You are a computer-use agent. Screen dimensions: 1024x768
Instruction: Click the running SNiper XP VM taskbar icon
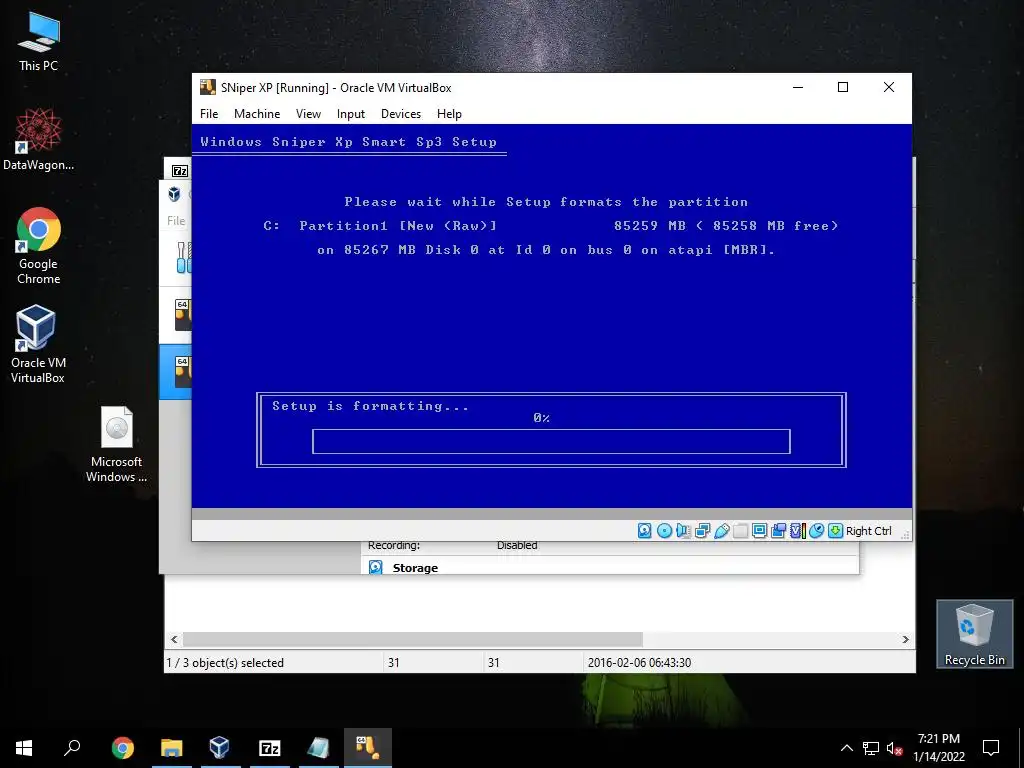point(368,748)
